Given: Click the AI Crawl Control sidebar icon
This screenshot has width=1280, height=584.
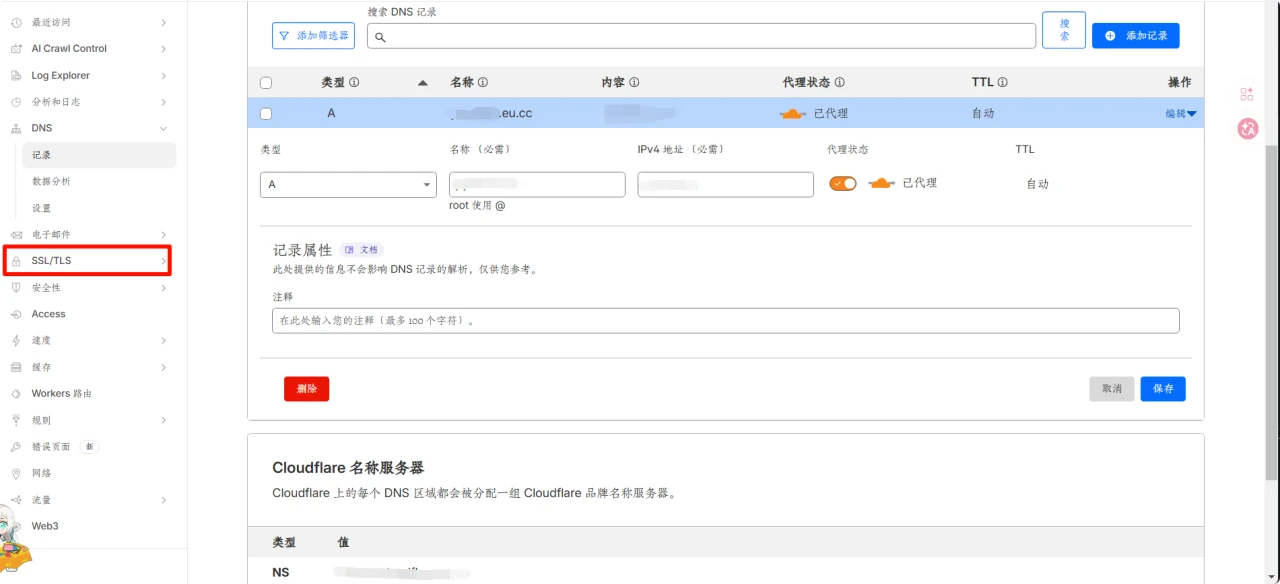Looking at the screenshot, I should pyautogui.click(x=16, y=48).
